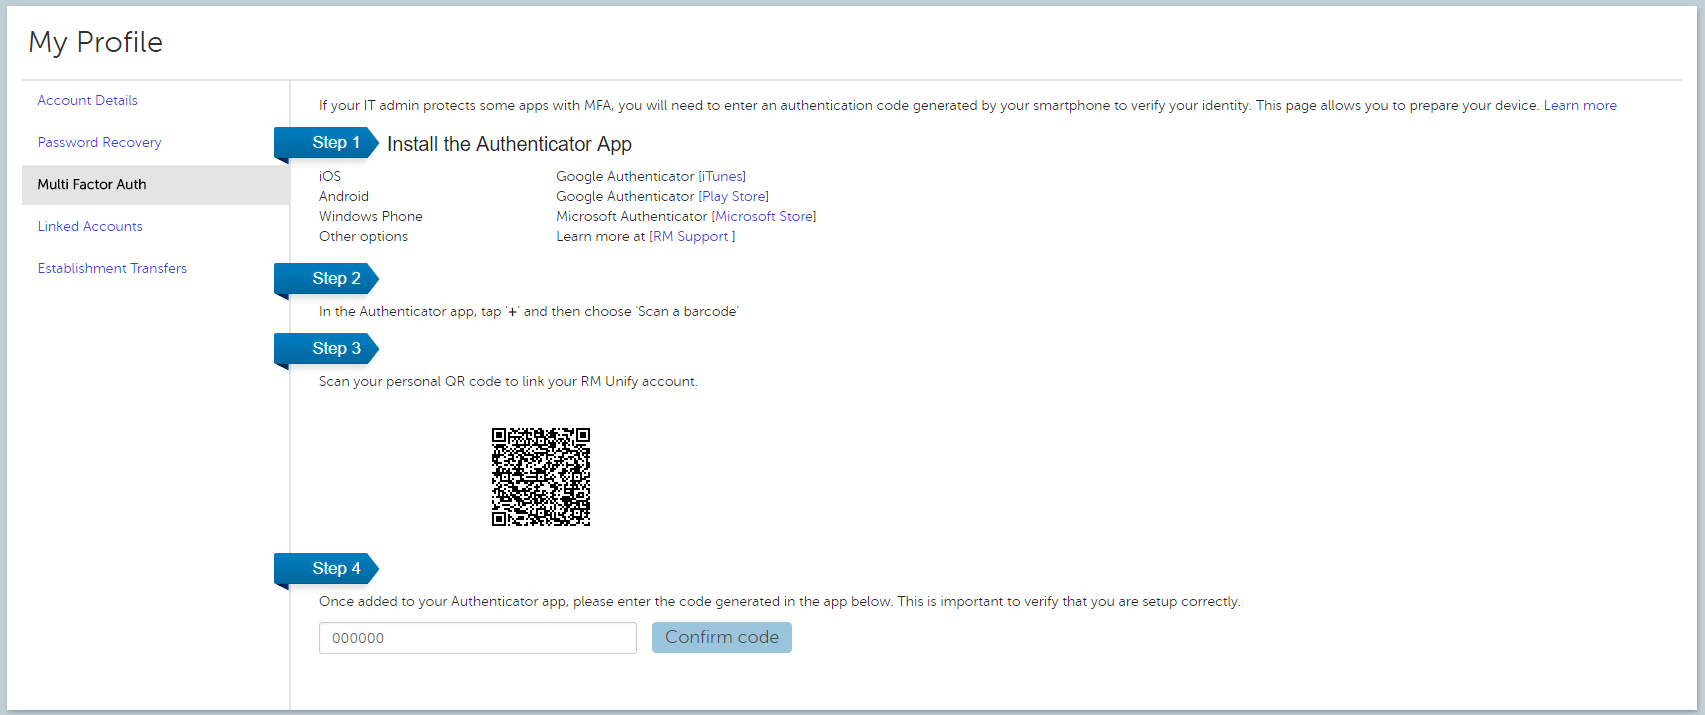Open the iTunes link for Google Authenticator
The image size is (1705, 715).
[x=722, y=176]
